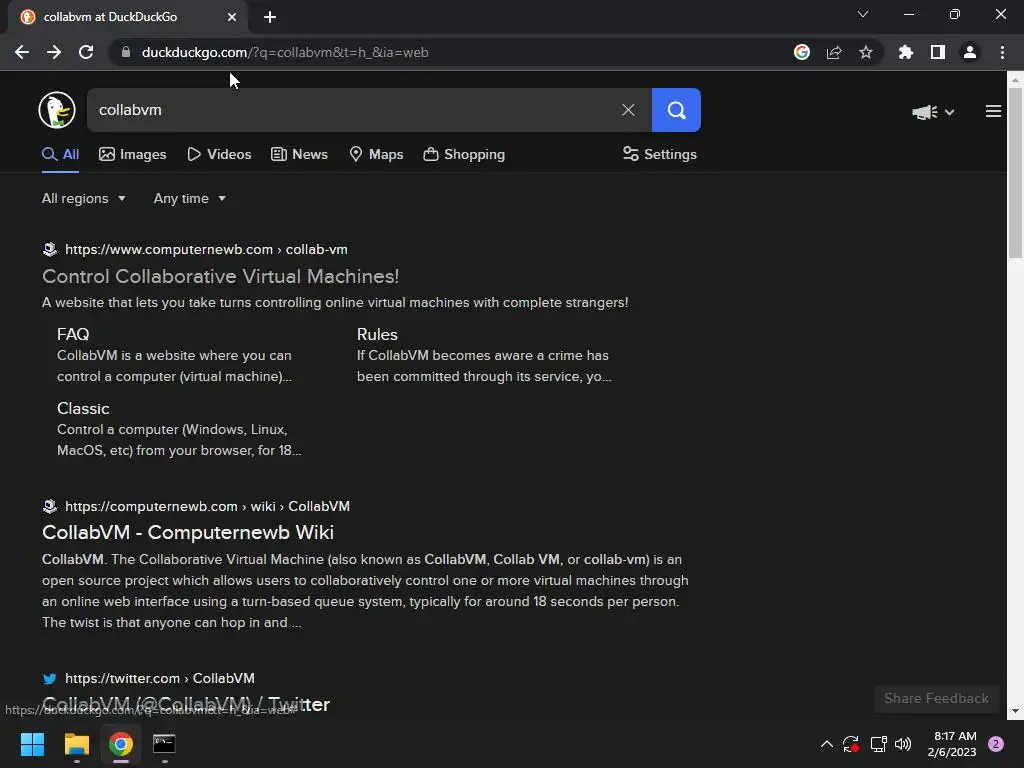Click the description A website that lets you take turns

pos(335,302)
